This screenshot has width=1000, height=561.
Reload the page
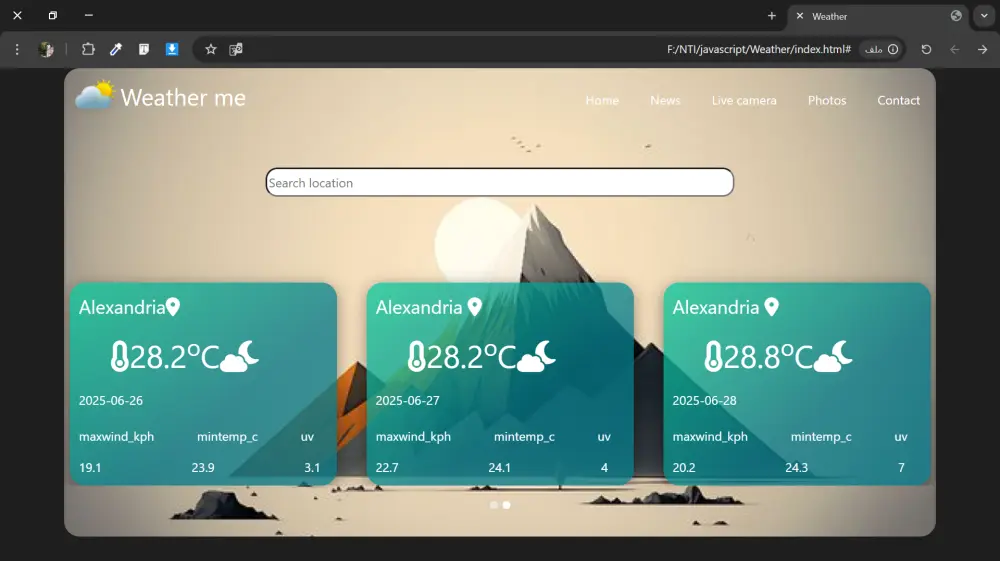[x=926, y=49]
